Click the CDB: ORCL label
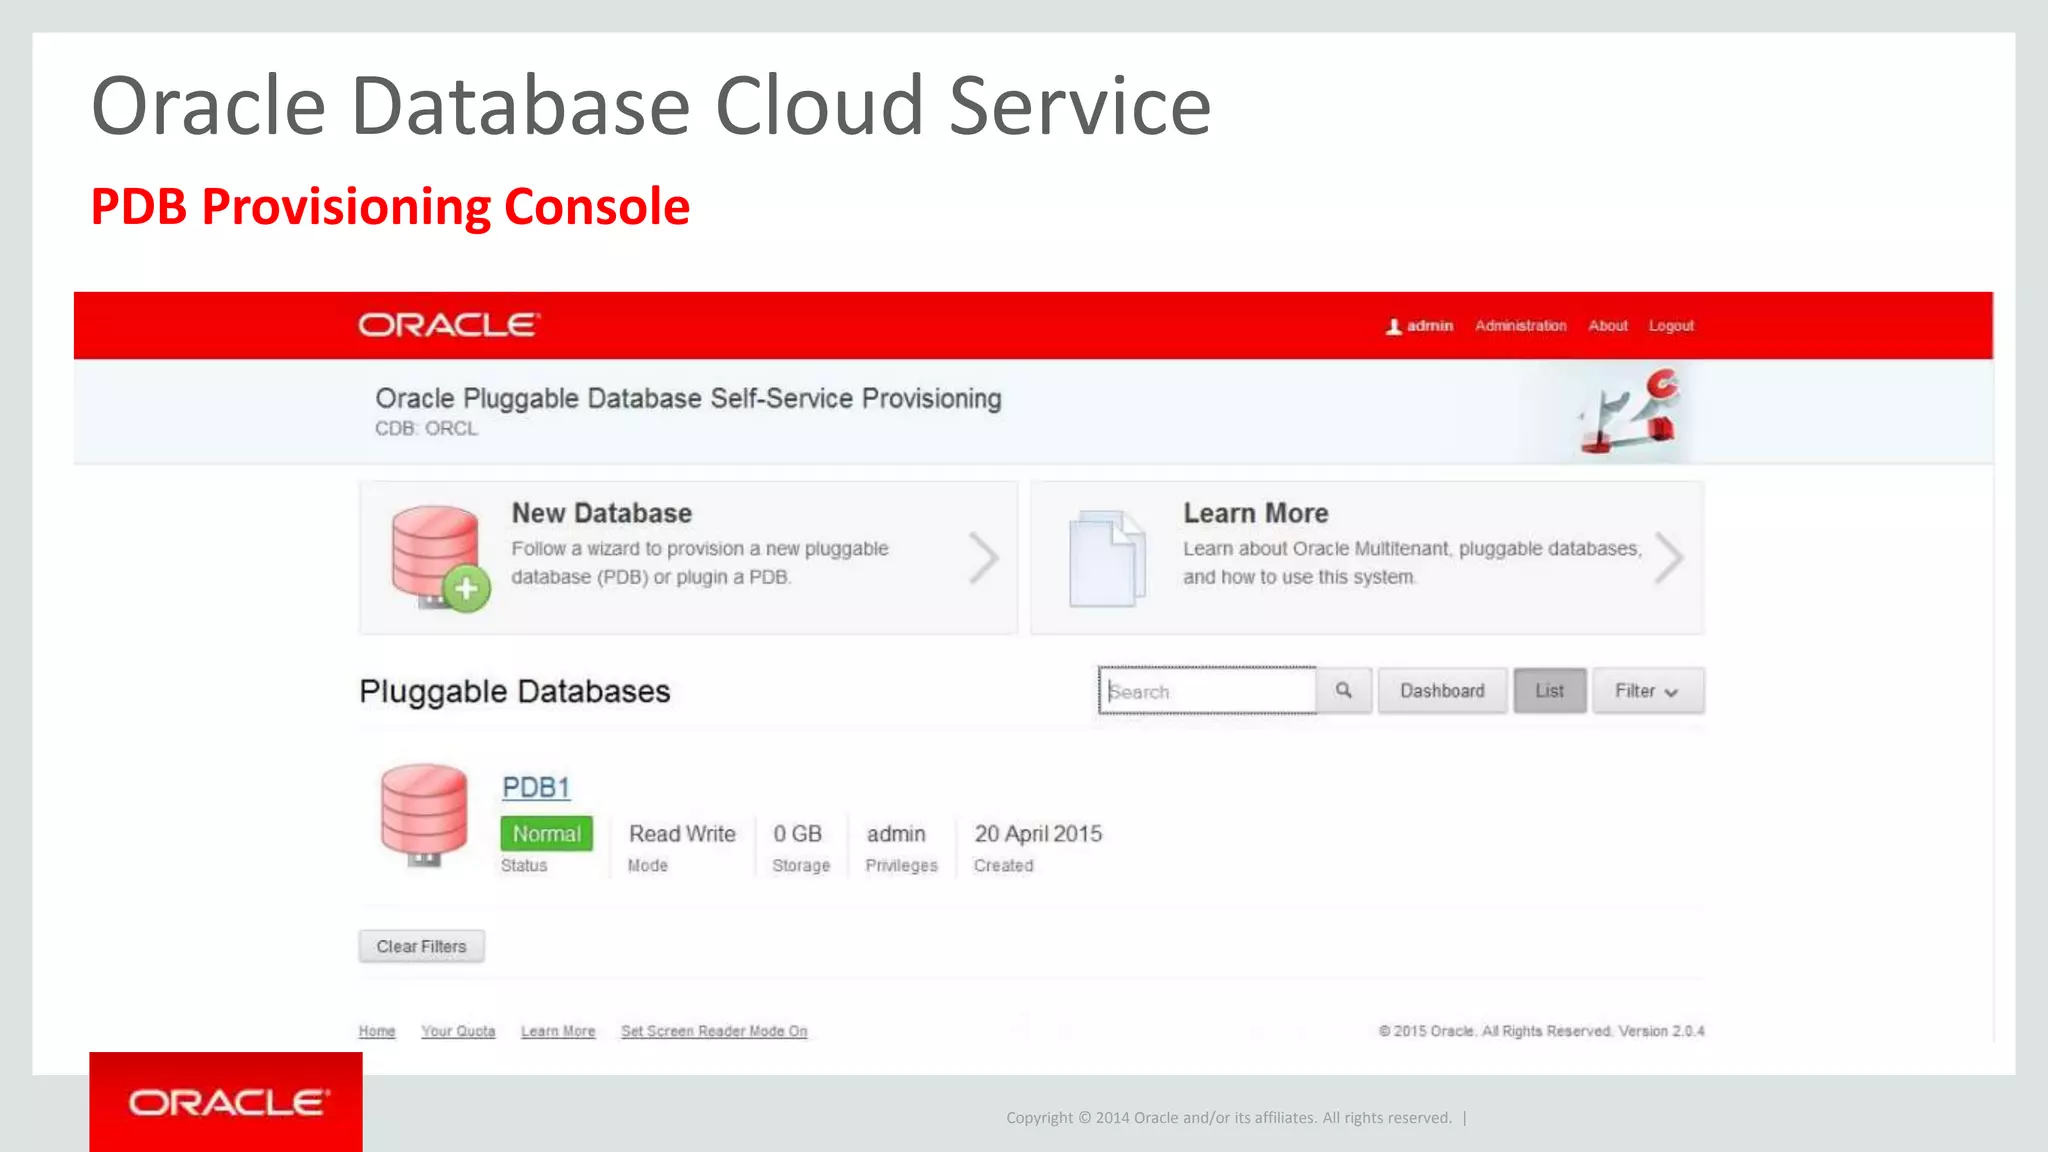Viewport: 2048px width, 1152px height. [426, 429]
